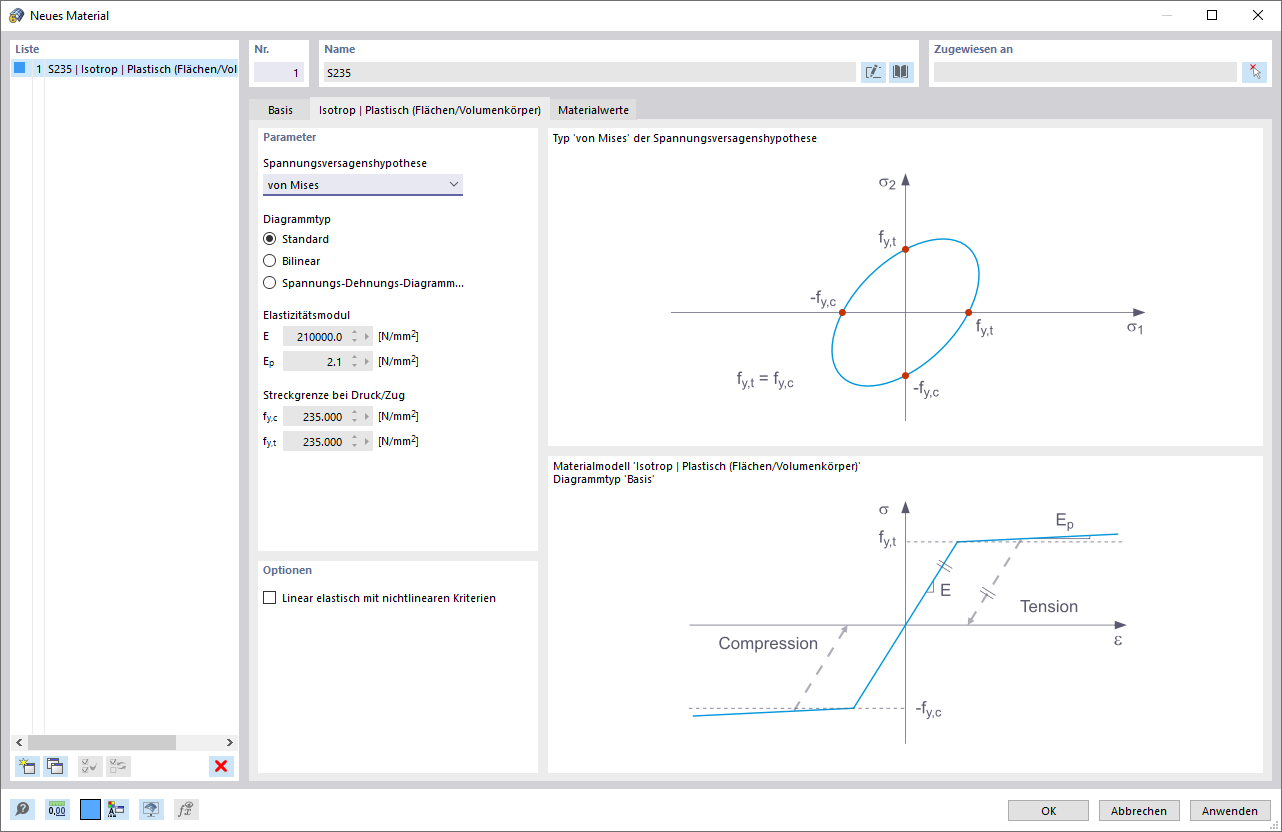Click the Abbrechen button
Screen dimensions: 1282x832
(1139, 811)
